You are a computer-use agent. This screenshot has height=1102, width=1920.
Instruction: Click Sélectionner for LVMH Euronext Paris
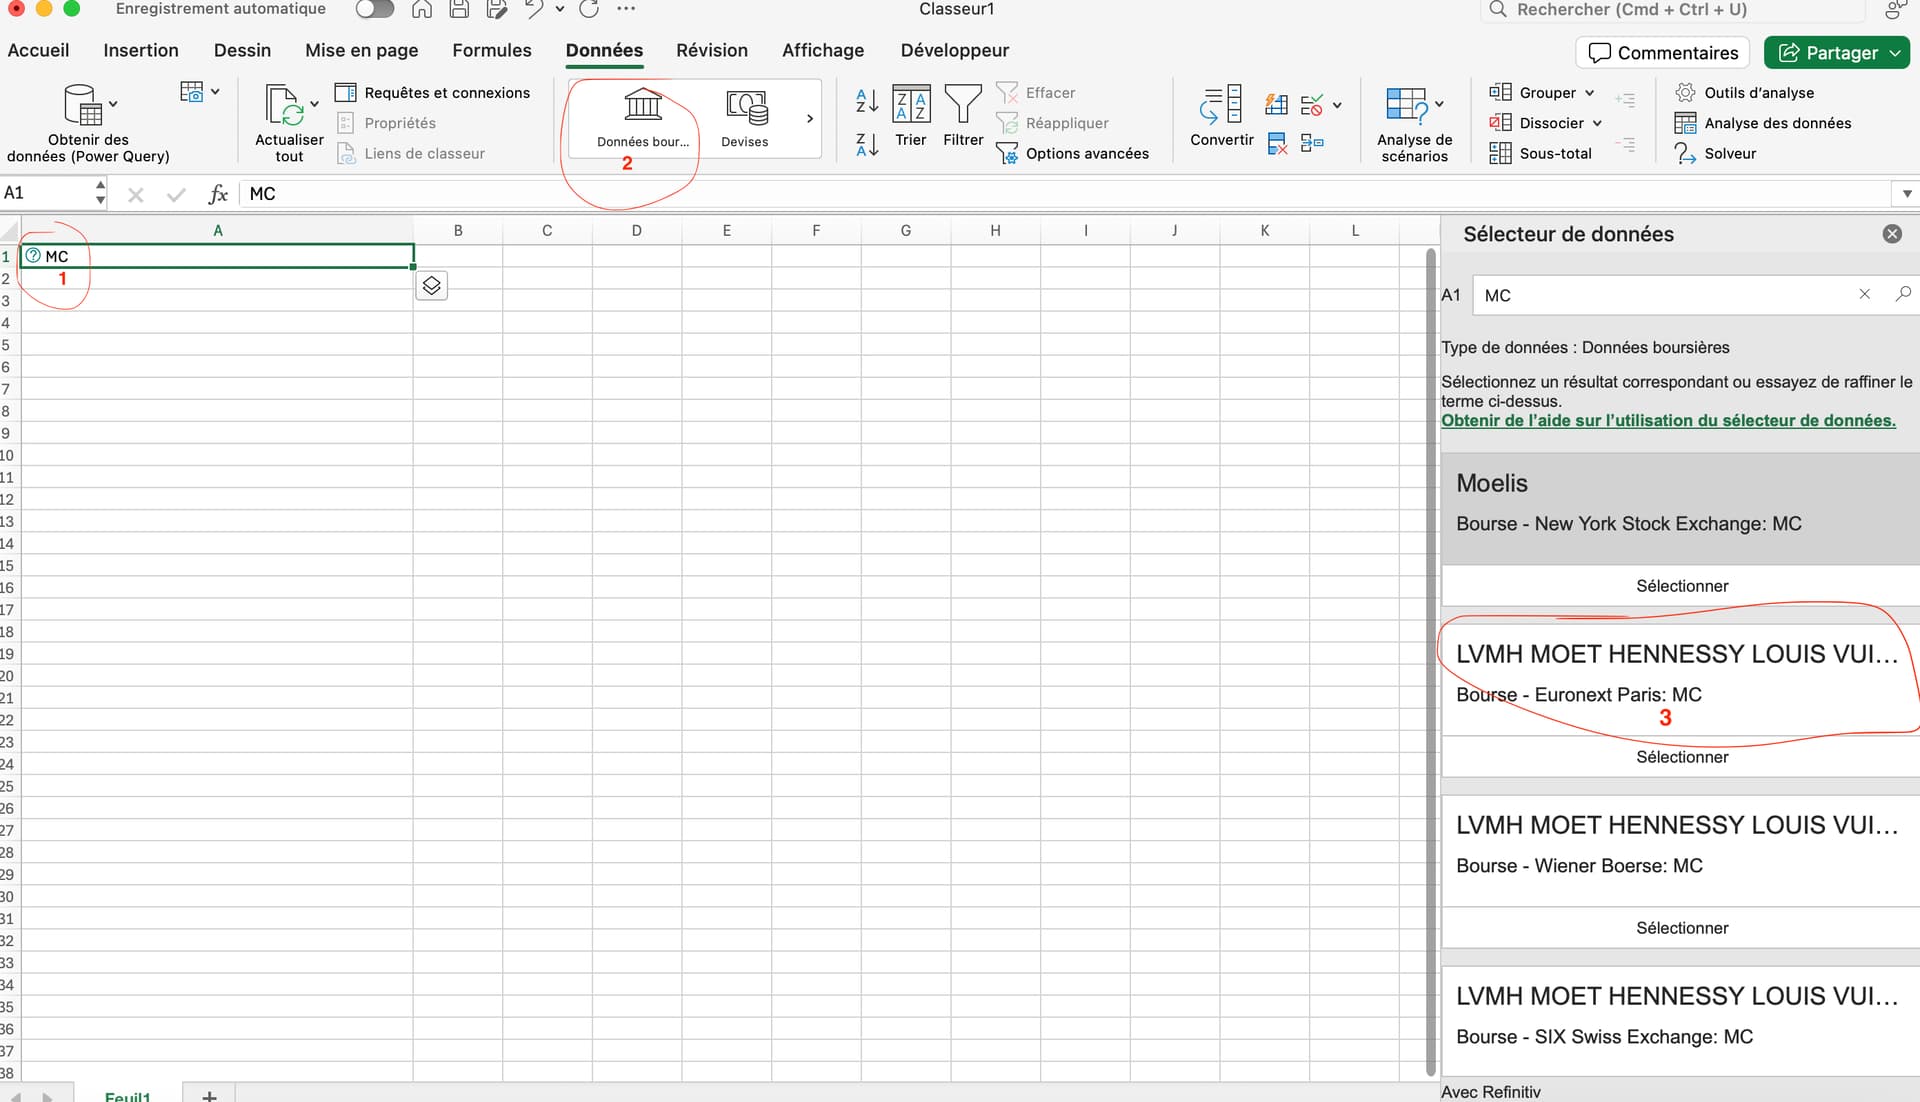coord(1682,757)
